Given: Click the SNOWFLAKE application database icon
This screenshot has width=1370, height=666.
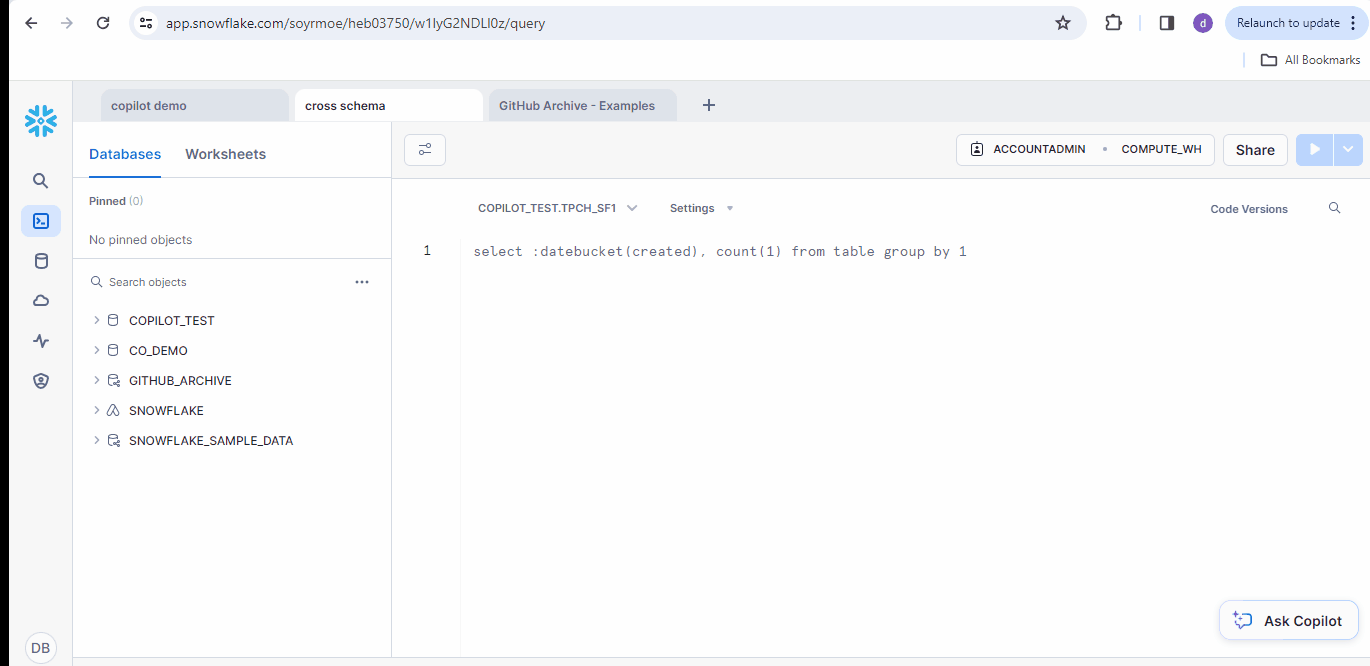Looking at the screenshot, I should 113,411.
